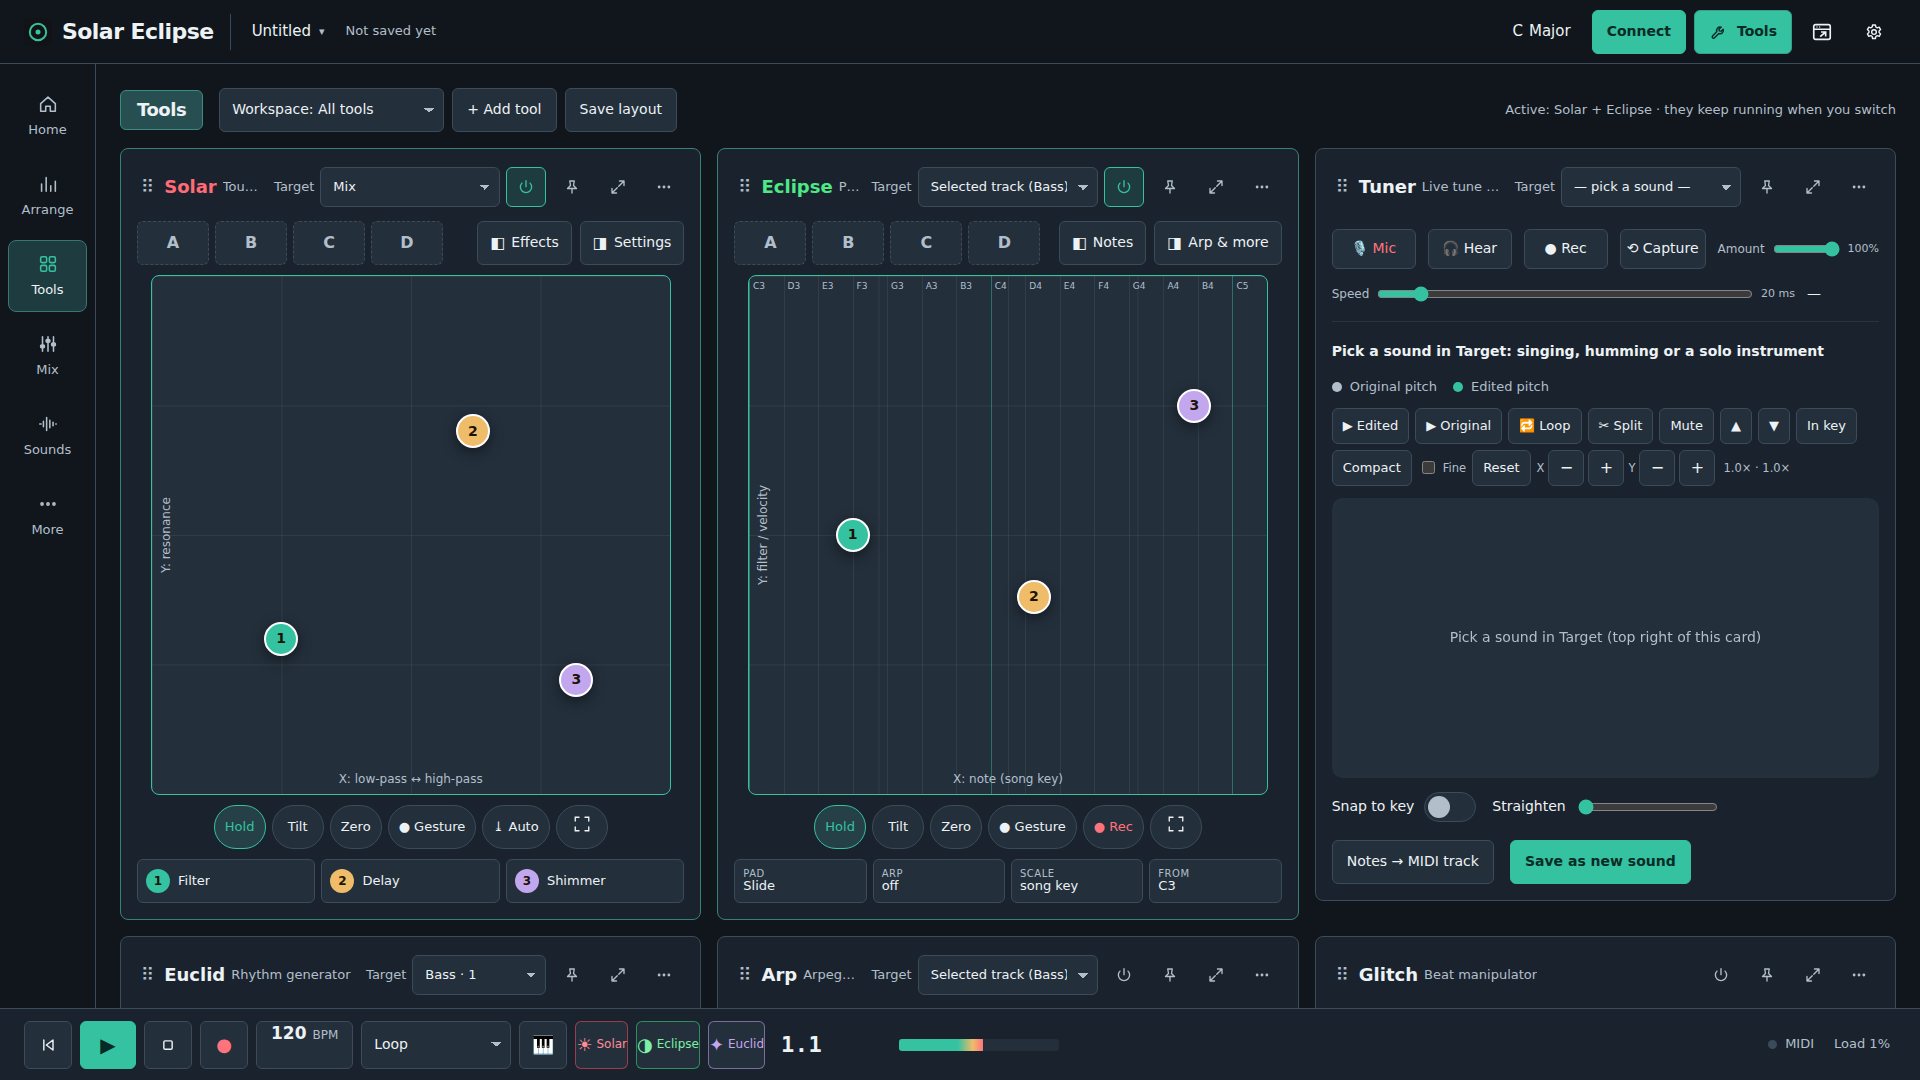Toggle Solar tool power button
The width and height of the screenshot is (1920, 1080).
[526, 187]
